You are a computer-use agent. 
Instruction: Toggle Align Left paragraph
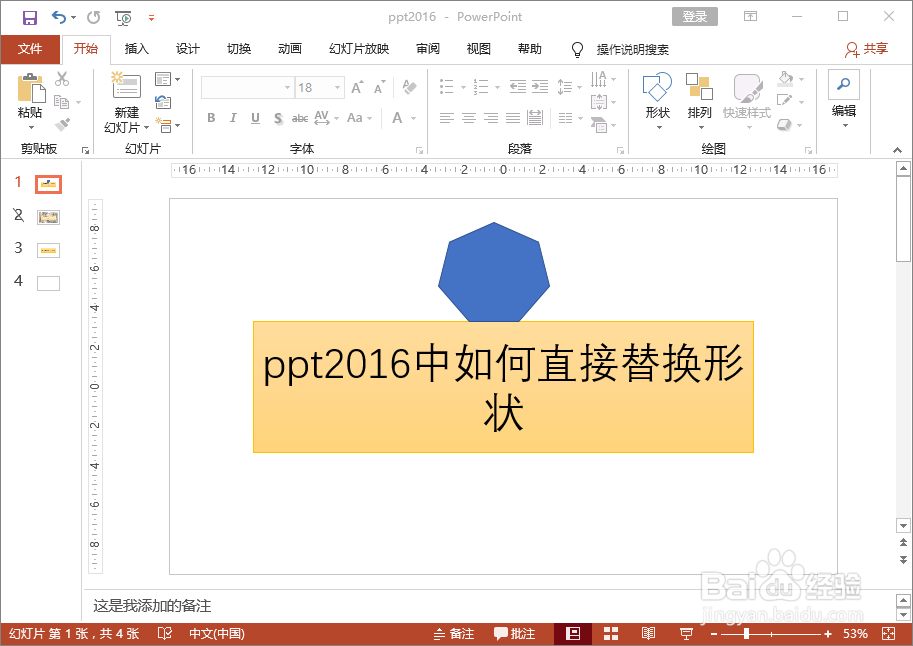click(x=447, y=118)
